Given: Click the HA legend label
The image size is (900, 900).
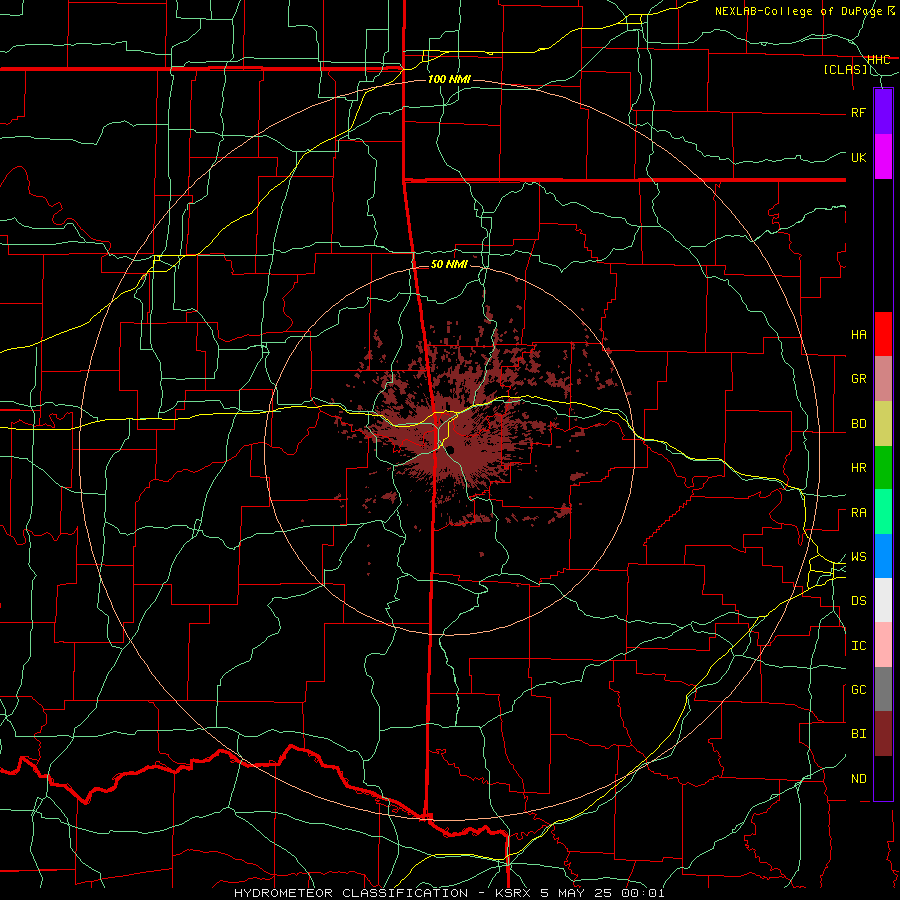Looking at the screenshot, I should 858,335.
